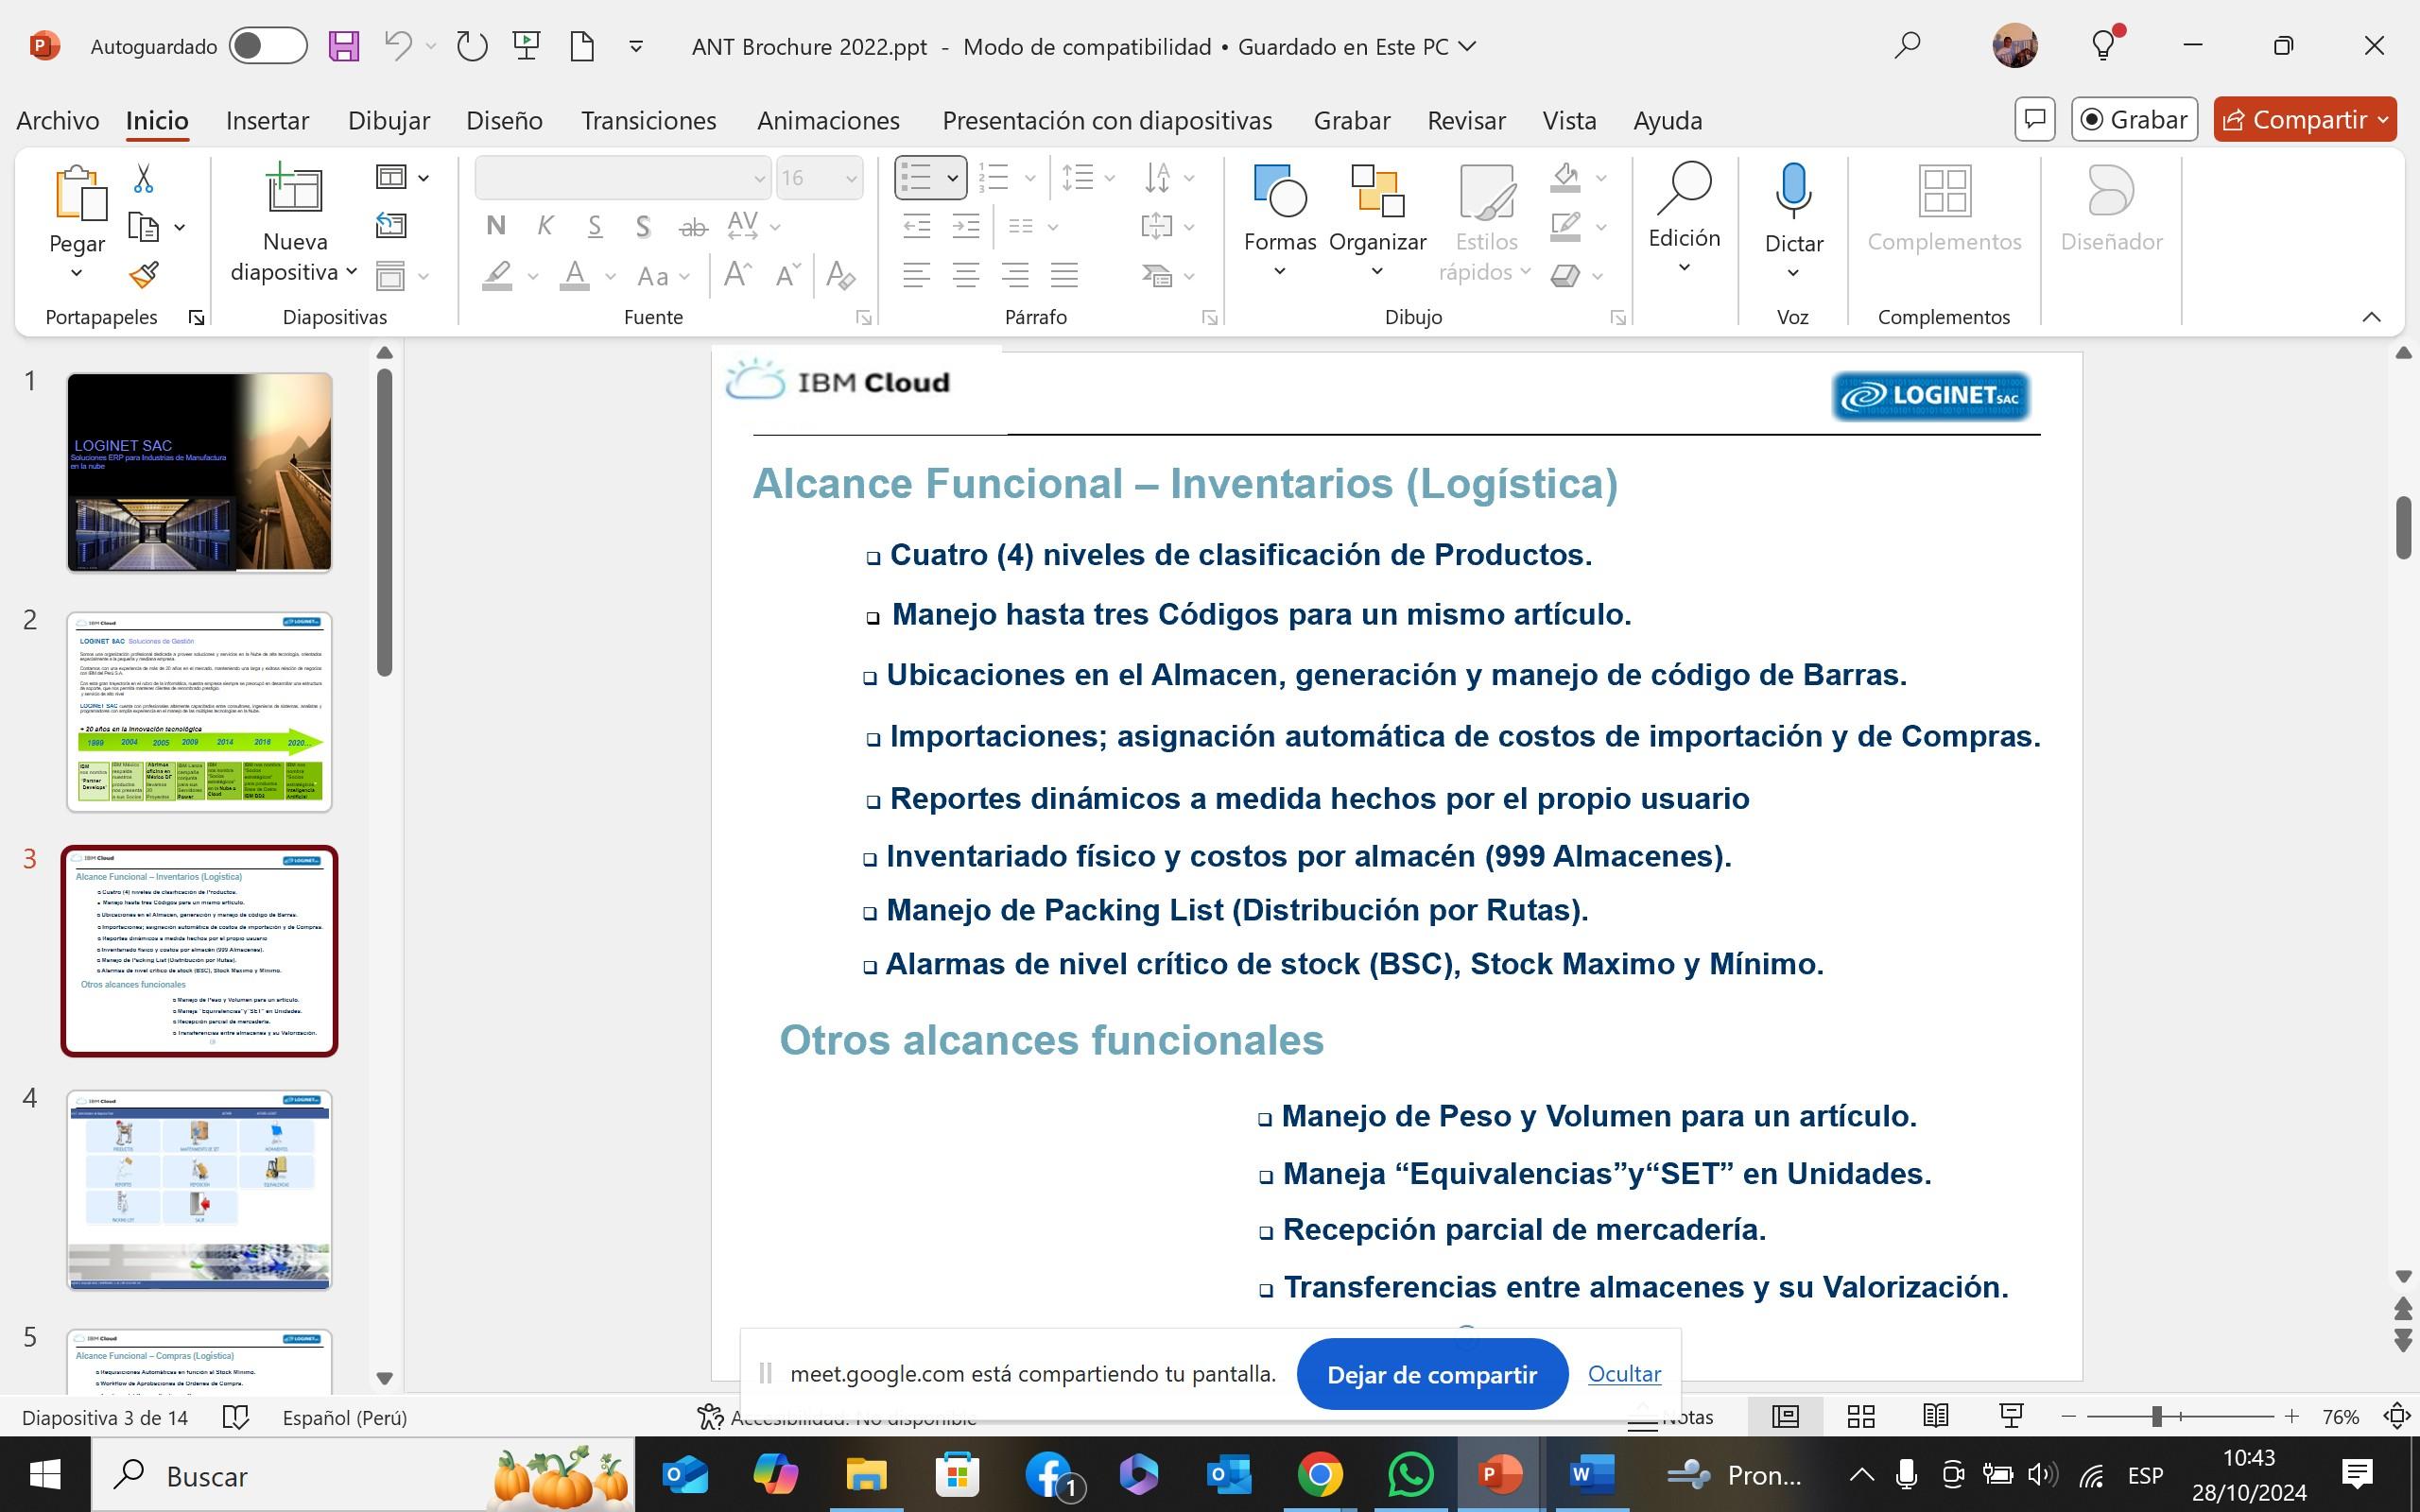Collapse the ribbon with chevron
The width and height of the screenshot is (2420, 1512).
(2371, 317)
